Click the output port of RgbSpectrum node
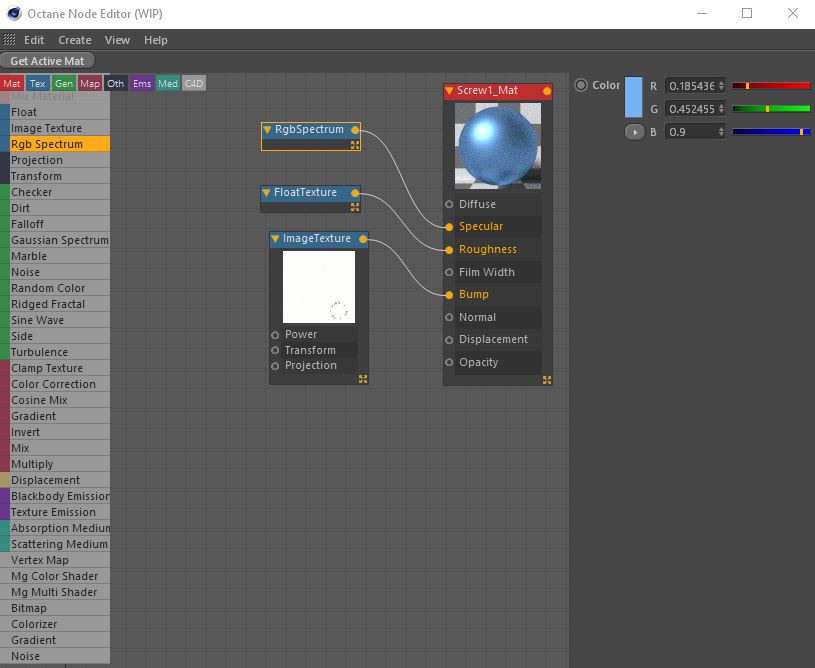The image size is (815, 668). pos(355,130)
